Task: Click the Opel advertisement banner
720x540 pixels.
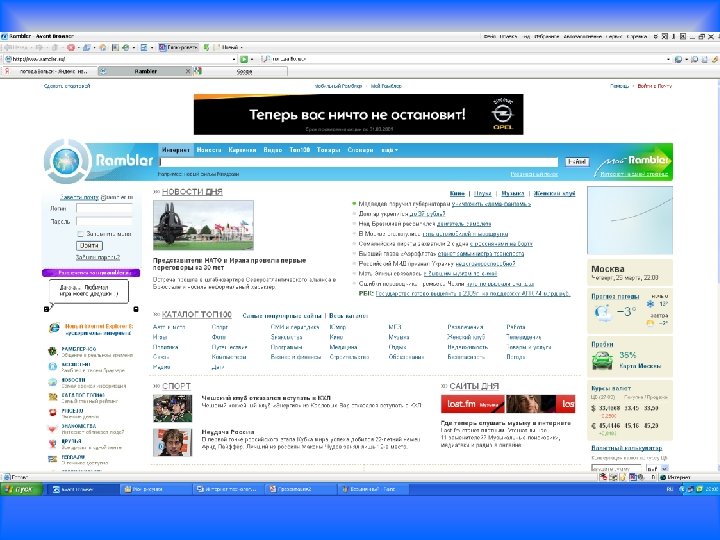Action: pos(359,115)
